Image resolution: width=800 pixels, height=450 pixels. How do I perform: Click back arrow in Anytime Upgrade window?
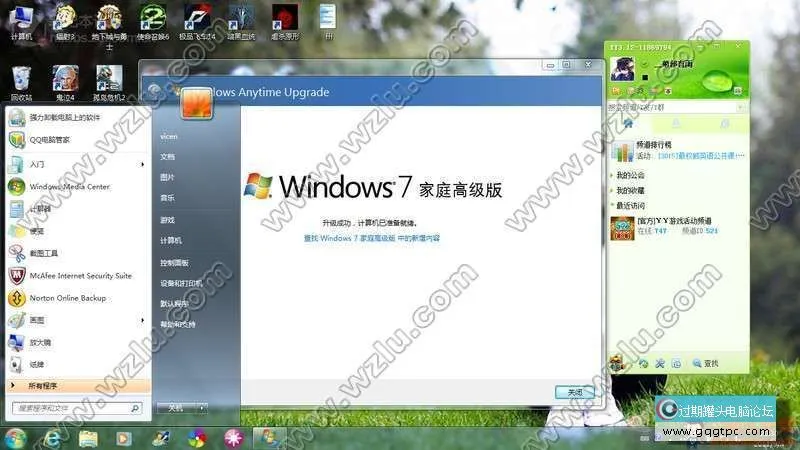(x=154, y=91)
